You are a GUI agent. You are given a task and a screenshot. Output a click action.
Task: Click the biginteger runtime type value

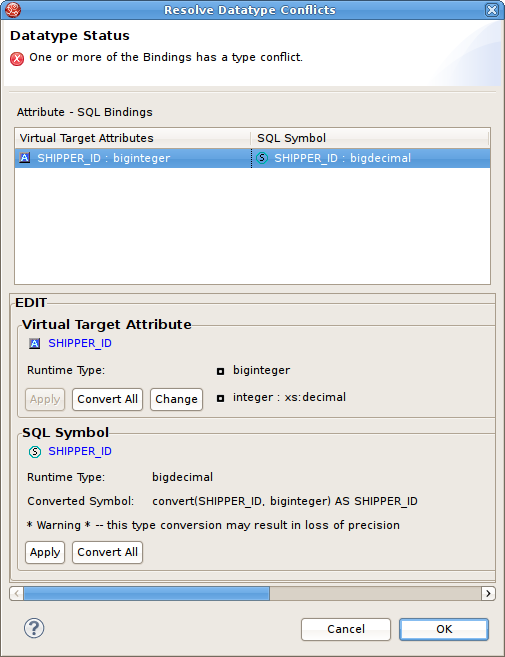pyautogui.click(x=262, y=371)
